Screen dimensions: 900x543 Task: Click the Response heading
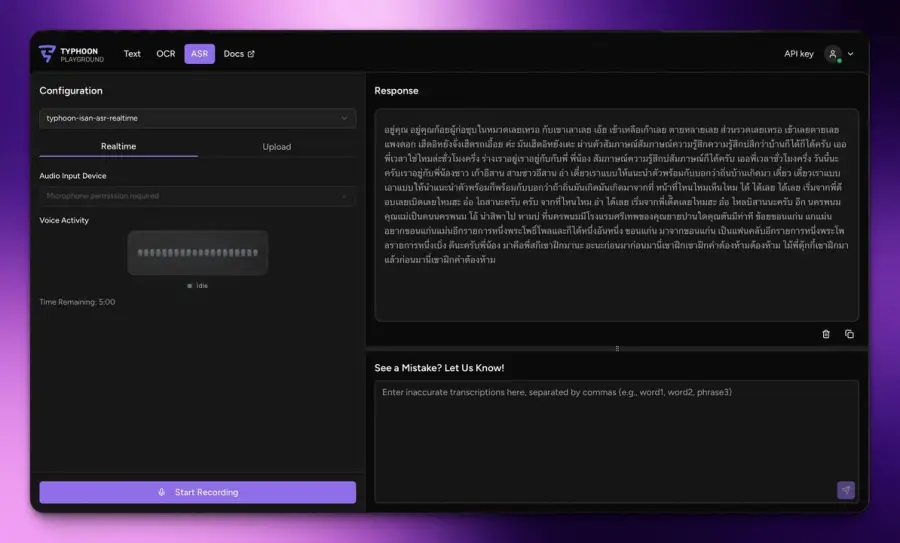click(396, 91)
